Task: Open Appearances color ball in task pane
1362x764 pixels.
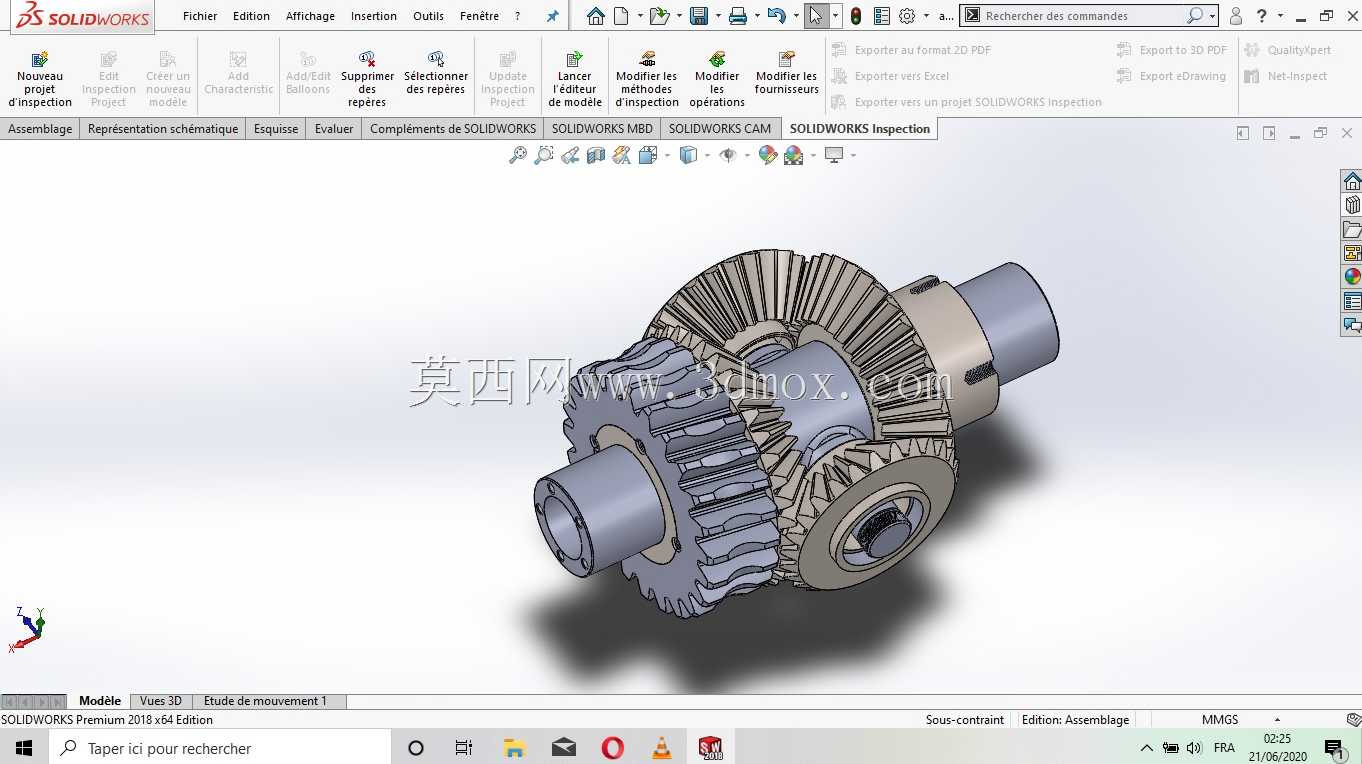Action: [1352, 277]
